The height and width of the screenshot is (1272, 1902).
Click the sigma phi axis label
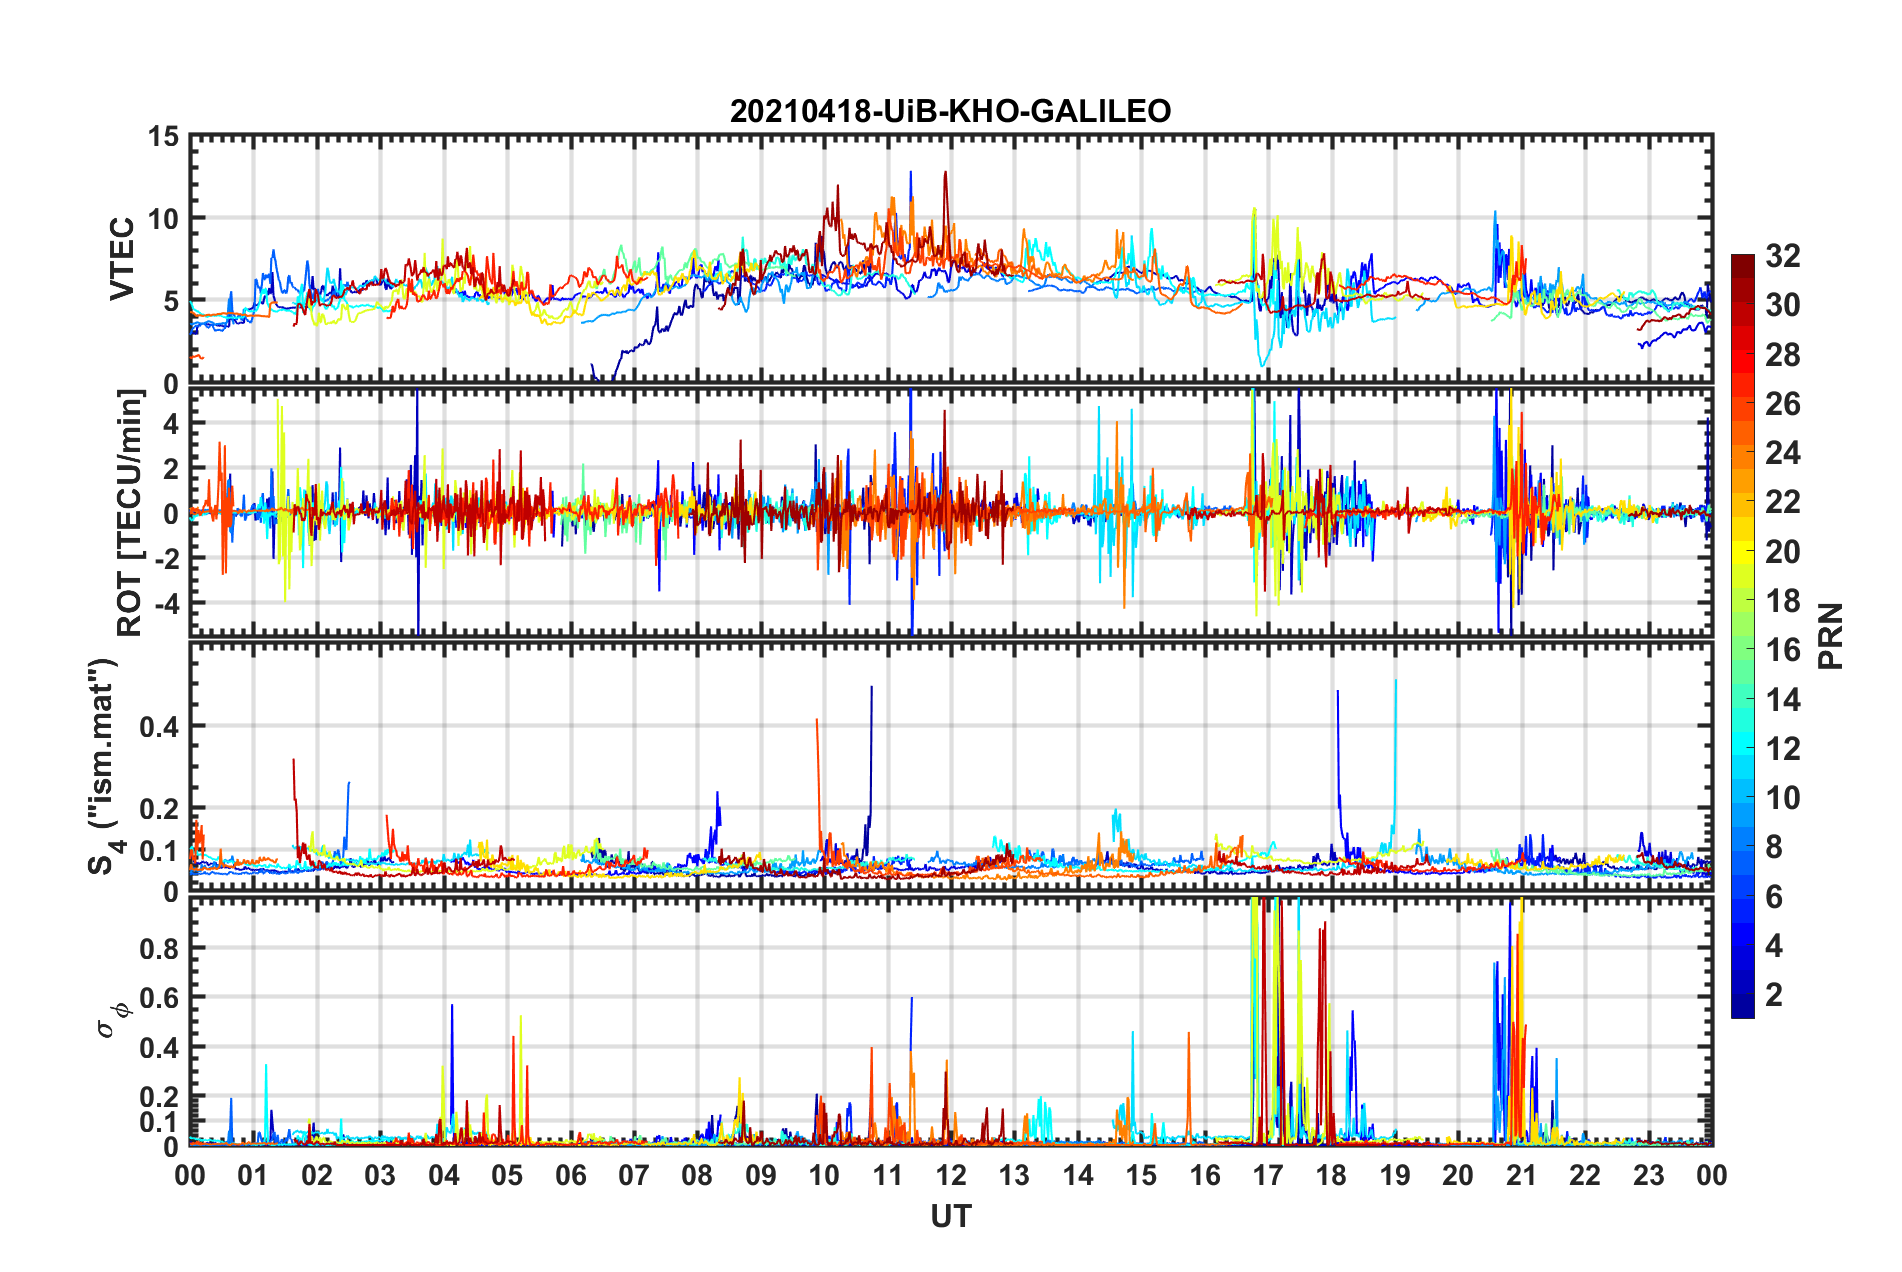[114, 1020]
